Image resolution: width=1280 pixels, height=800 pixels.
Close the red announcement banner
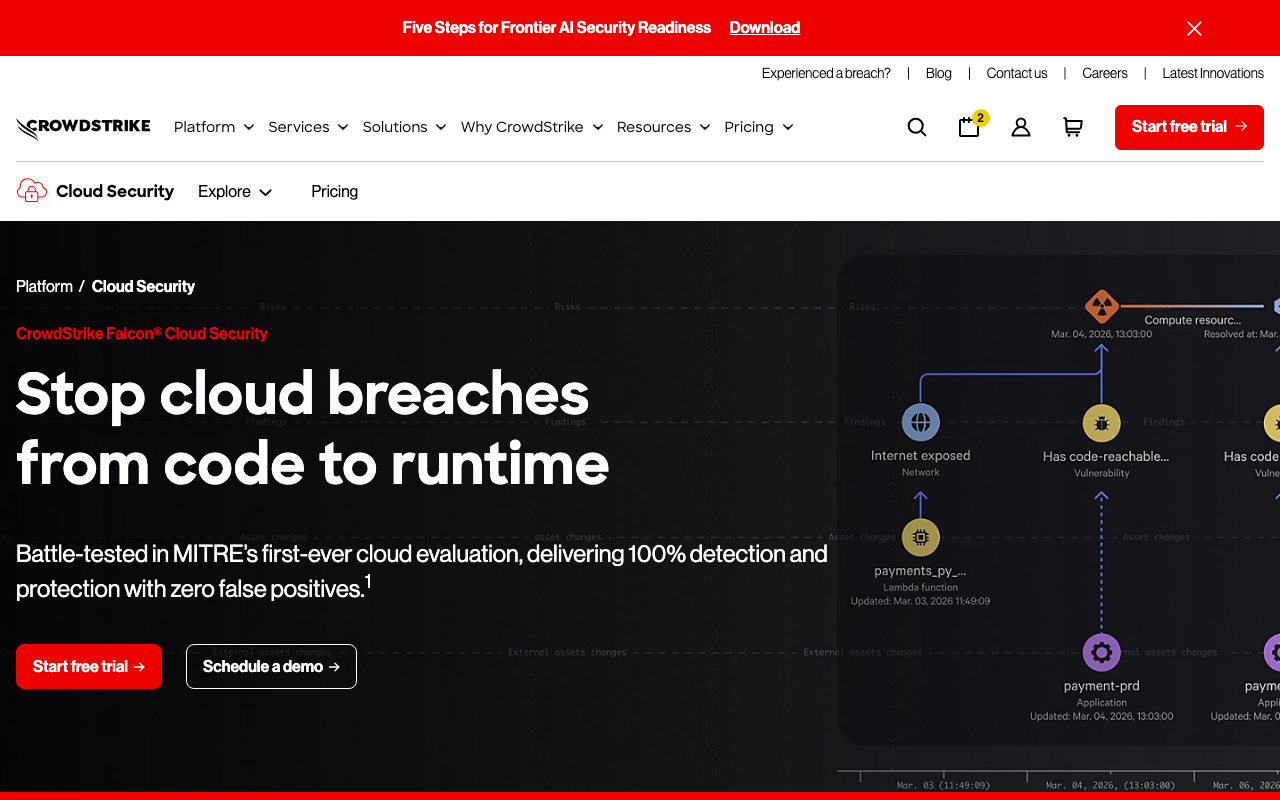pos(1194,28)
